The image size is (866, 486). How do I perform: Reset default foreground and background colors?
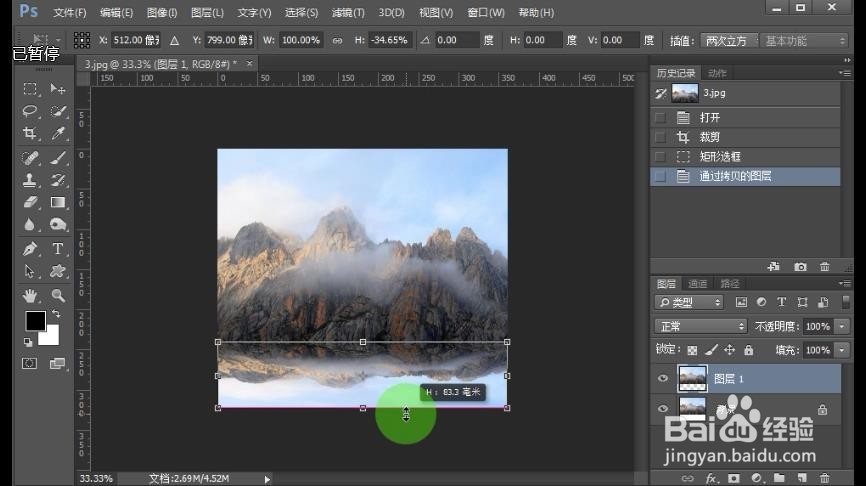click(x=28, y=342)
